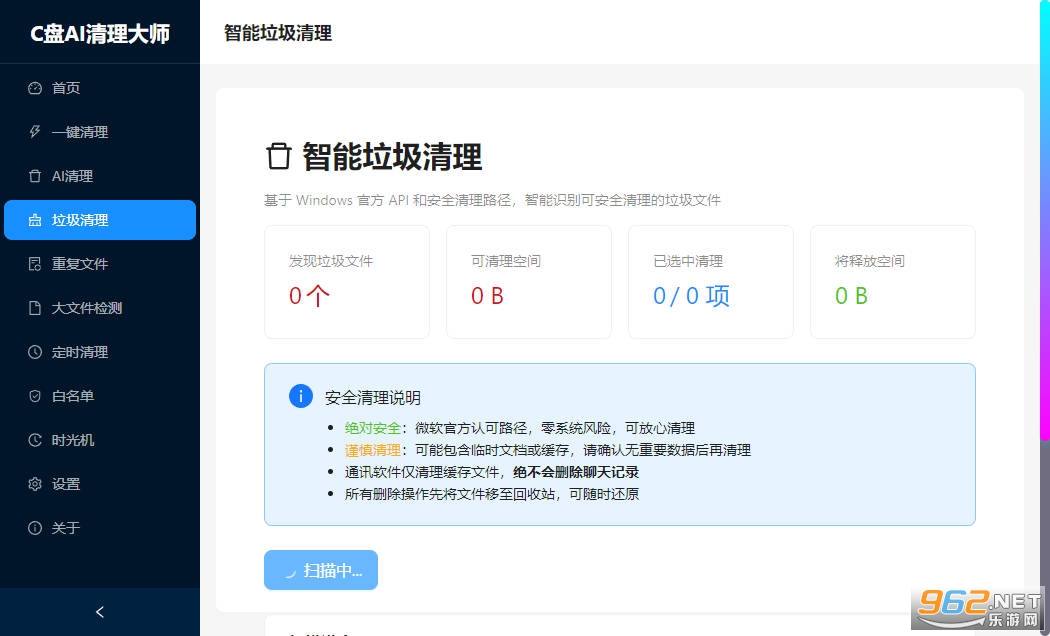Image resolution: width=1050 pixels, height=636 pixels.
Task: Click the 0 个 value
Action: pos(309,296)
